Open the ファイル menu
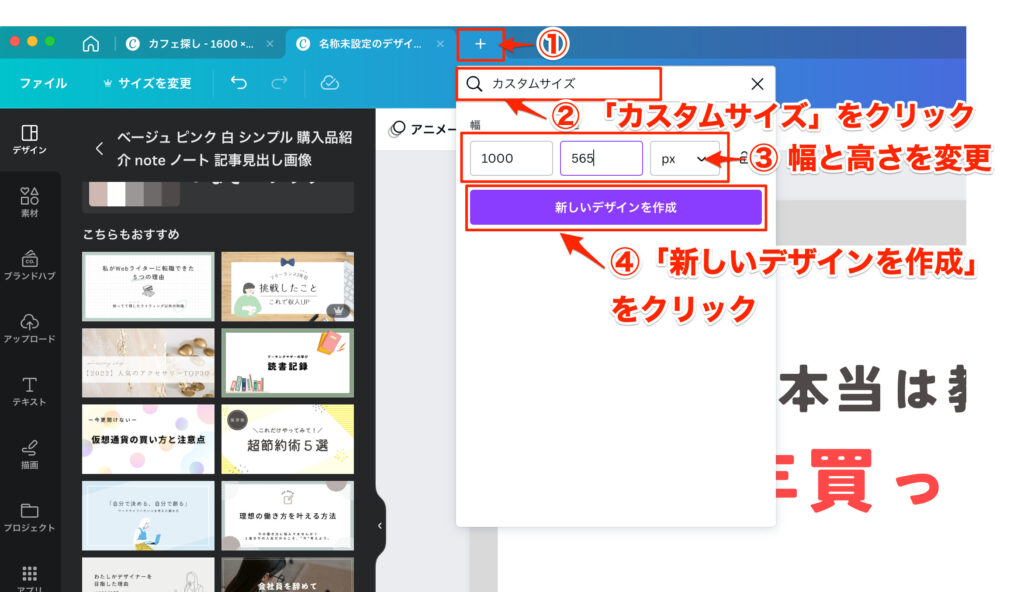The image size is (1024, 592). pos(43,83)
